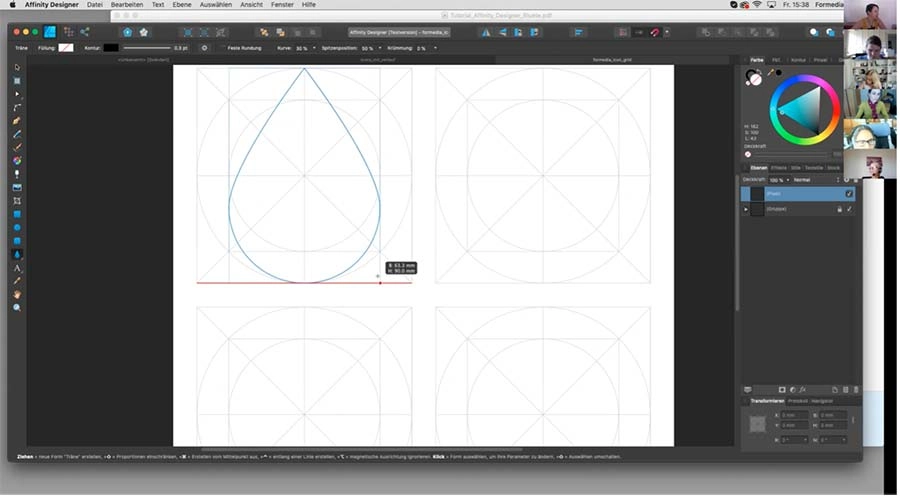Toggle visibility of the Gruppe layer
This screenshot has height=496, width=900.
[x=849, y=209]
